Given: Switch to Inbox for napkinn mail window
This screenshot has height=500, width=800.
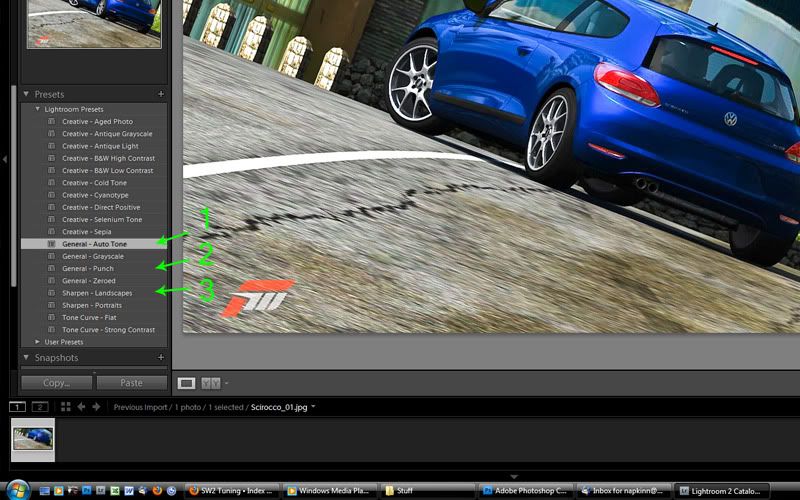Looking at the screenshot, I should click(624, 491).
